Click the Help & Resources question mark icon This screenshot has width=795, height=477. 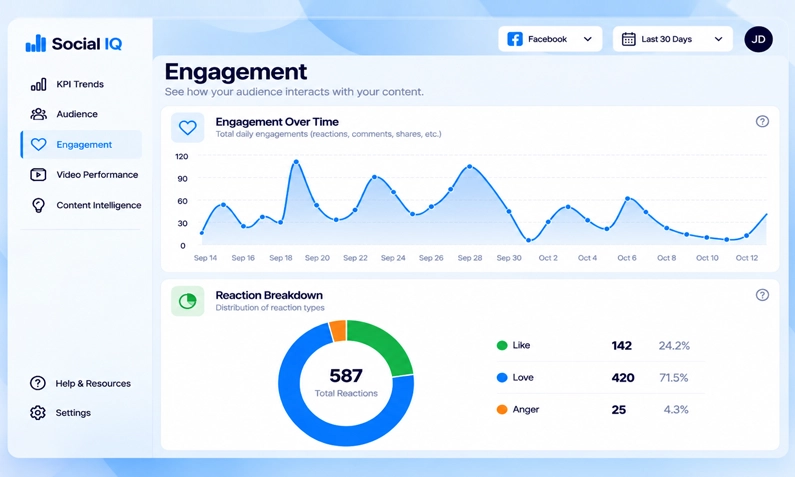(x=38, y=383)
